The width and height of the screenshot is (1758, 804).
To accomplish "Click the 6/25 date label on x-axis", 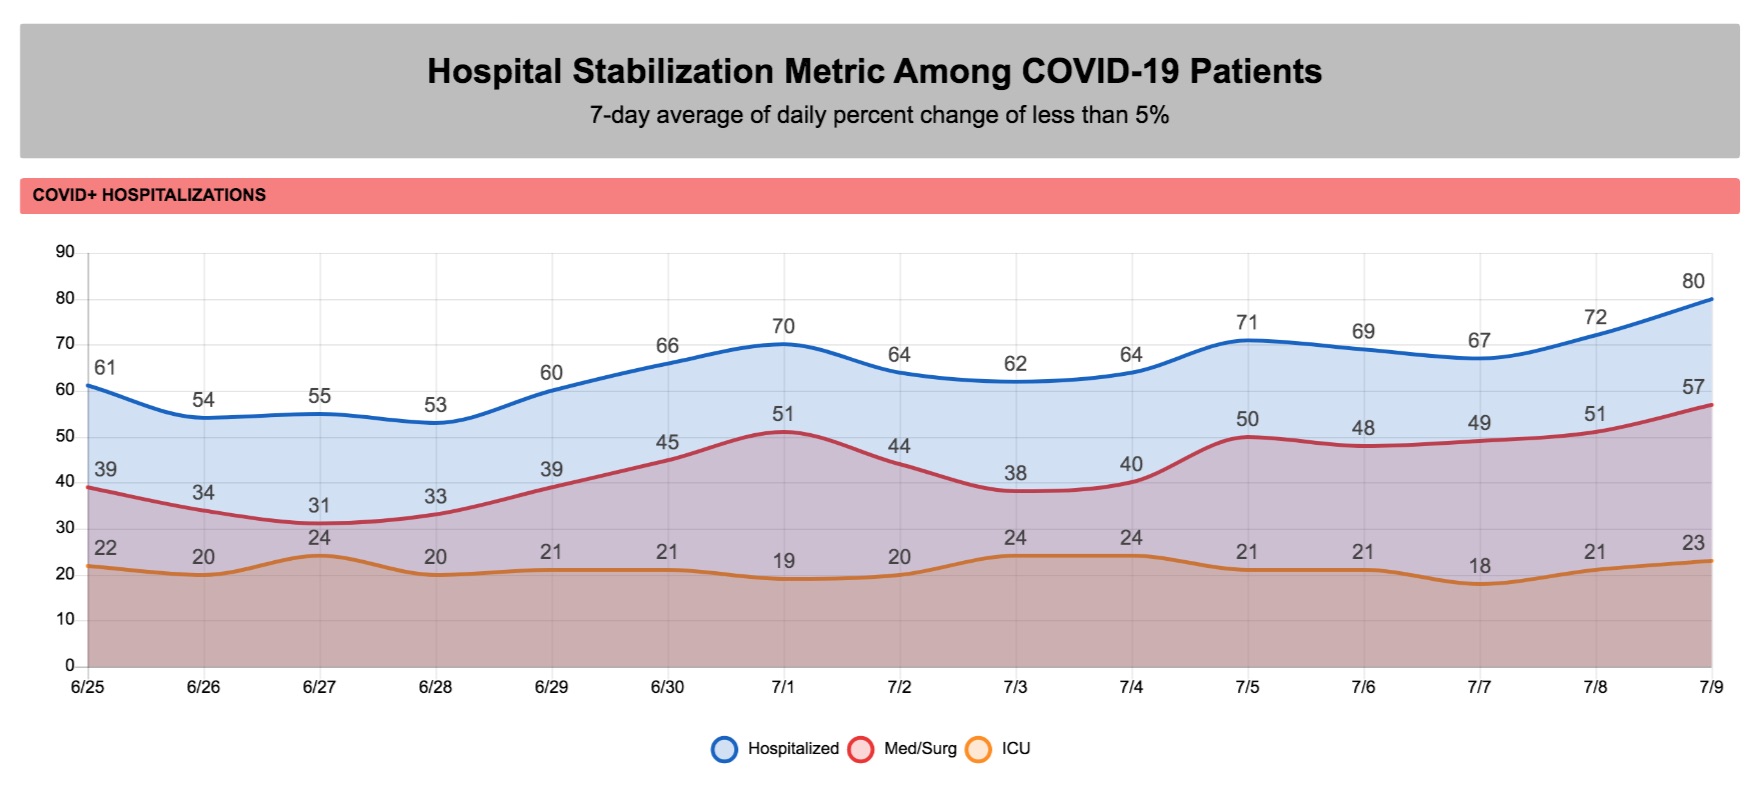I will coord(88,687).
